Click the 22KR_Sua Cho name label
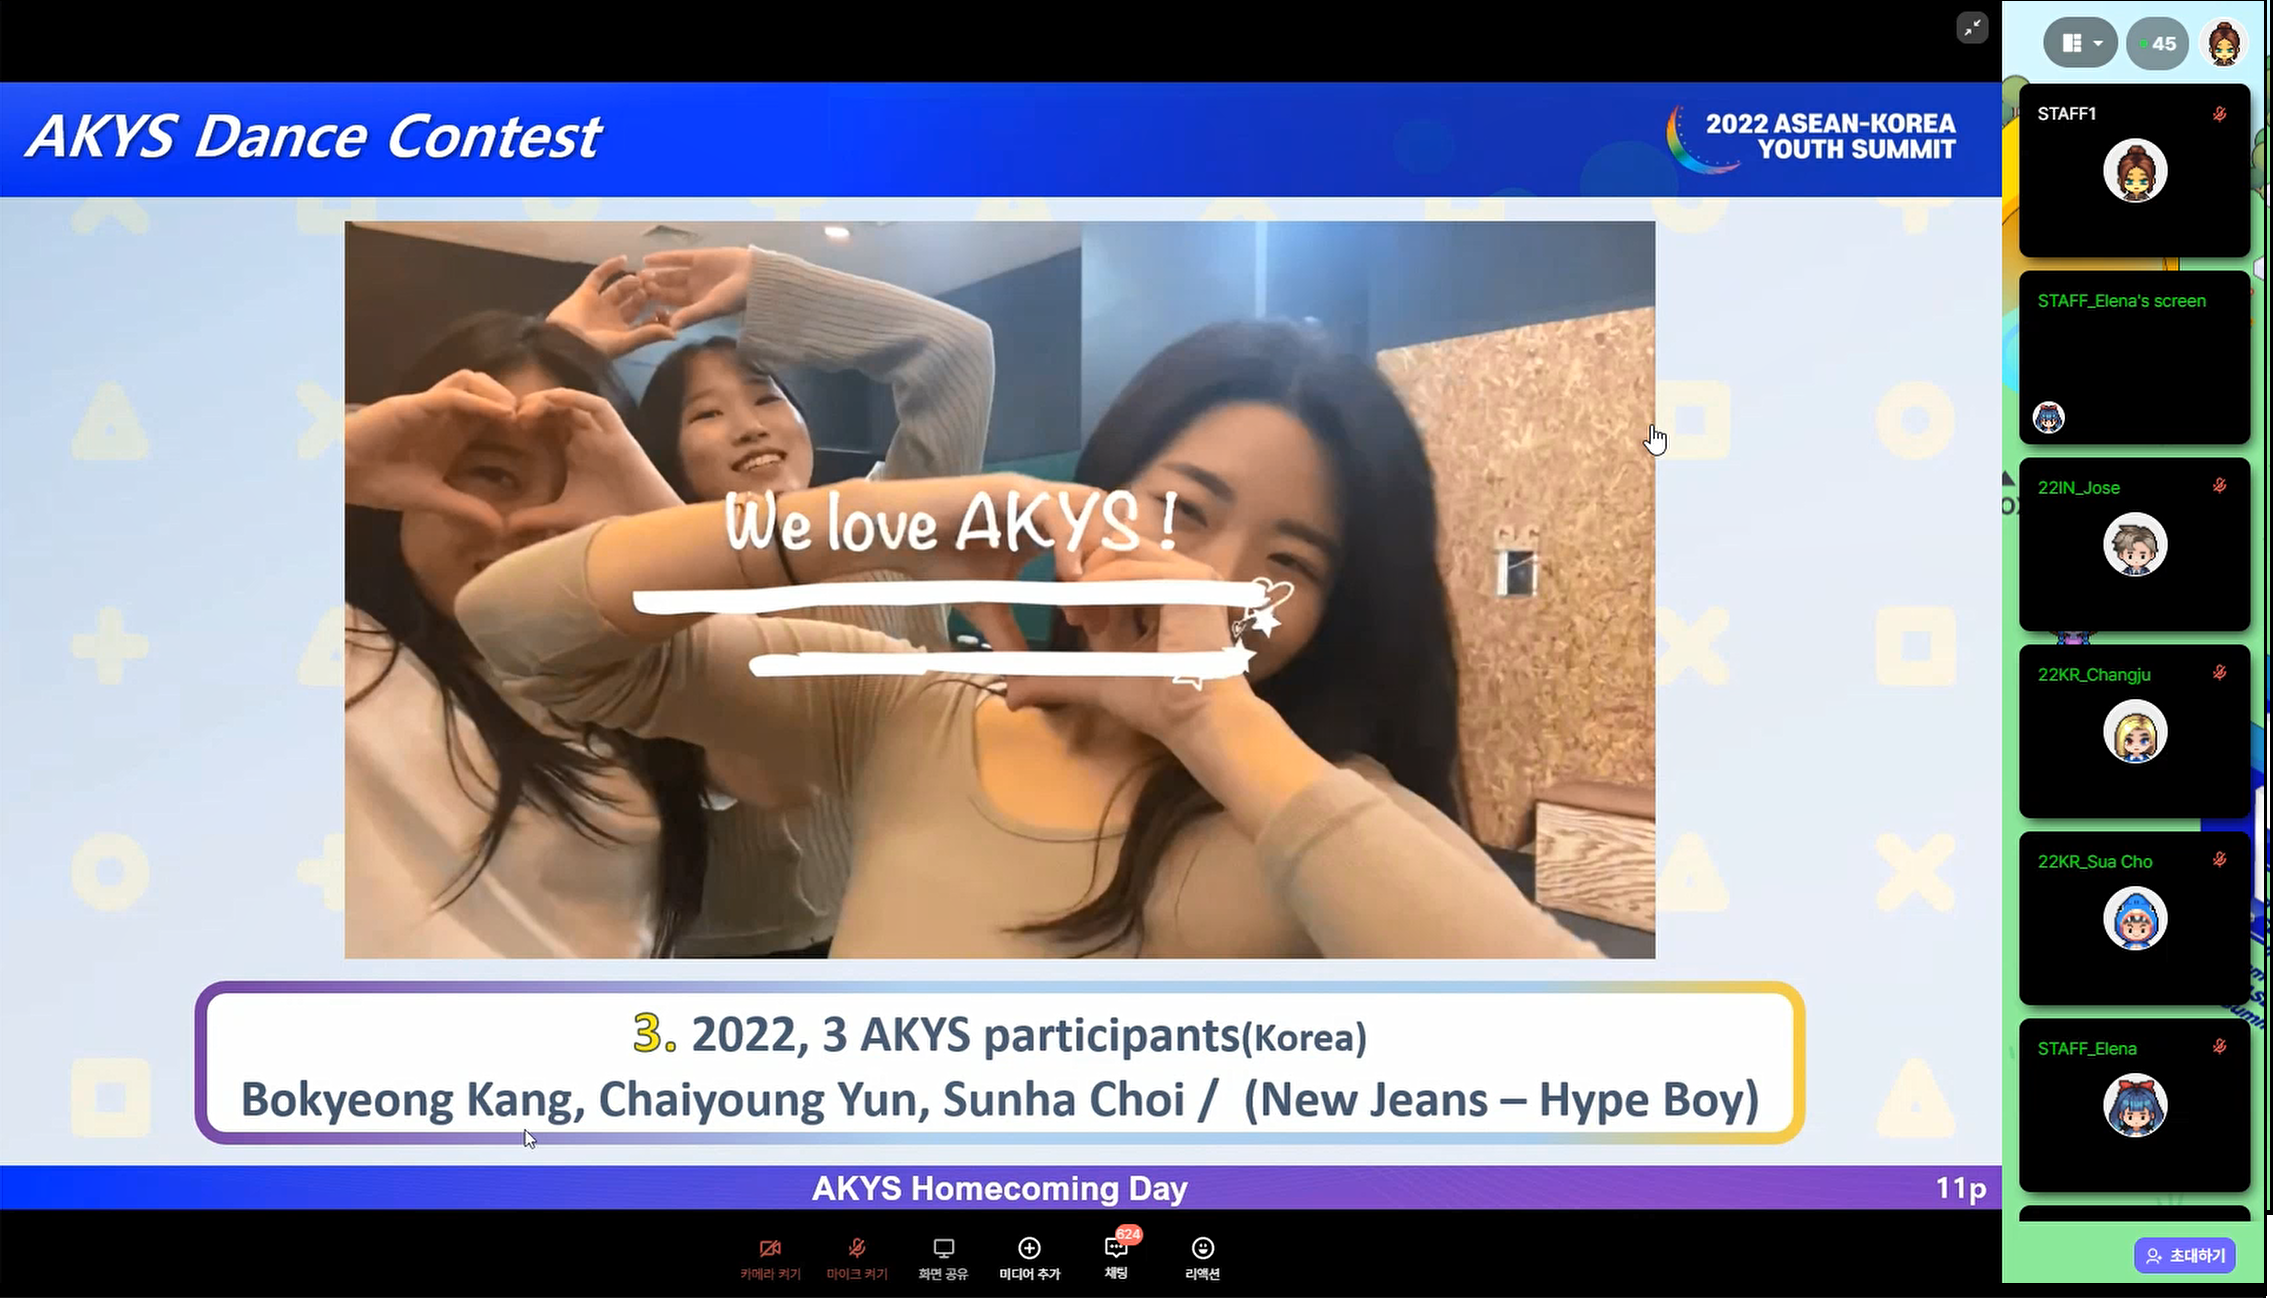 pyautogui.click(x=2094, y=861)
